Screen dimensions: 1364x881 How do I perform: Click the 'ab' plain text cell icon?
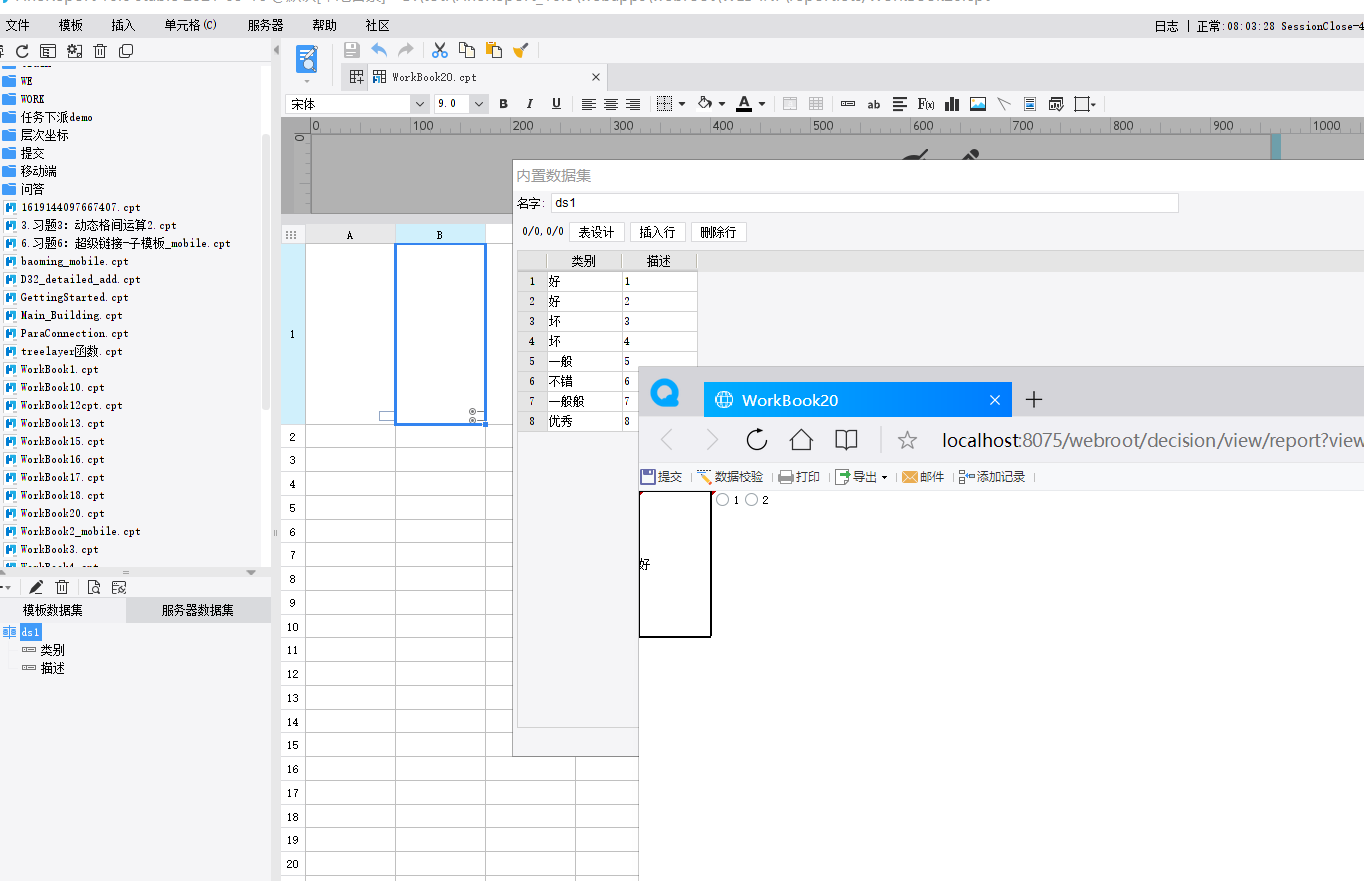pyautogui.click(x=874, y=104)
